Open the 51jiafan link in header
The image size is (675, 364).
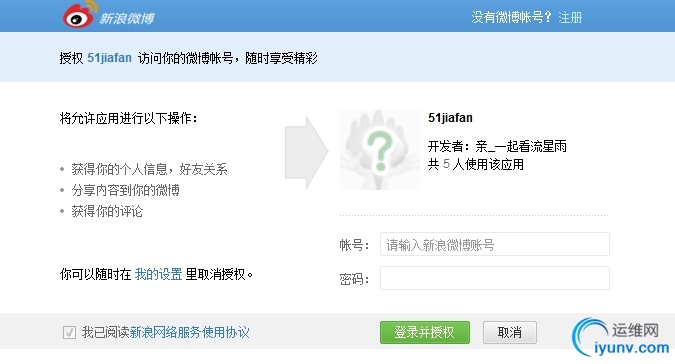[x=109, y=58]
